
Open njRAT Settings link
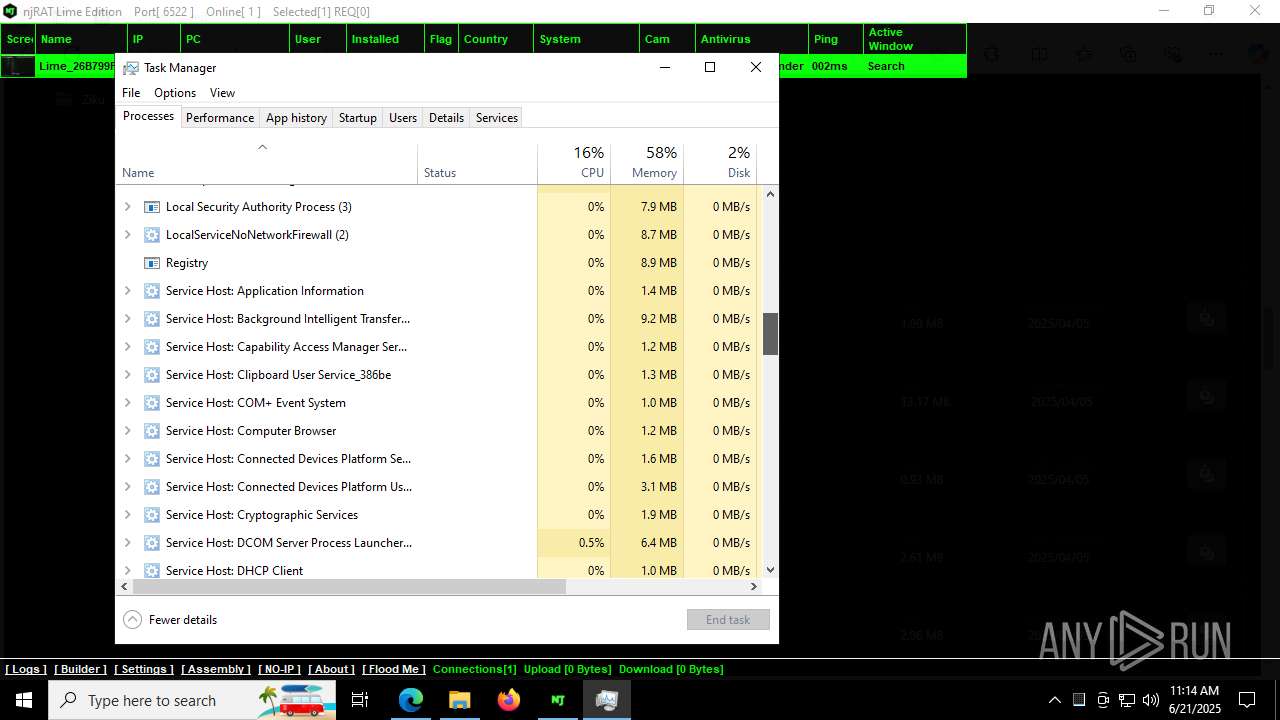[x=144, y=669]
